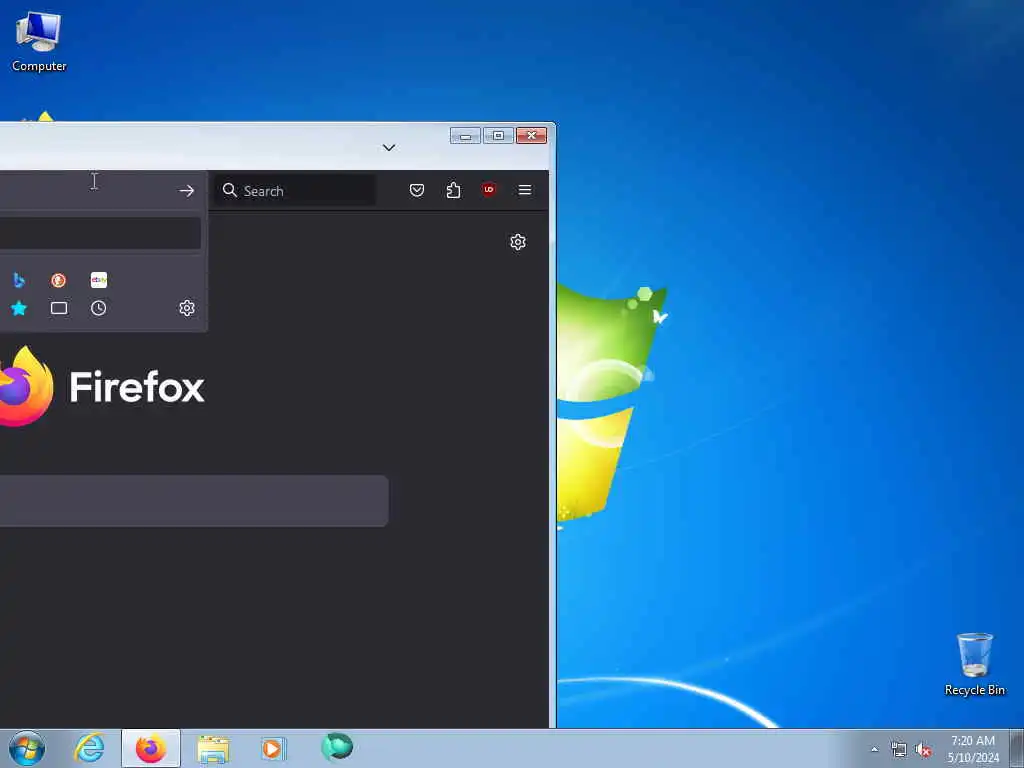Select the highlighted suggestion row in address dropdown
This screenshot has height=768, width=1024.
[100, 233]
